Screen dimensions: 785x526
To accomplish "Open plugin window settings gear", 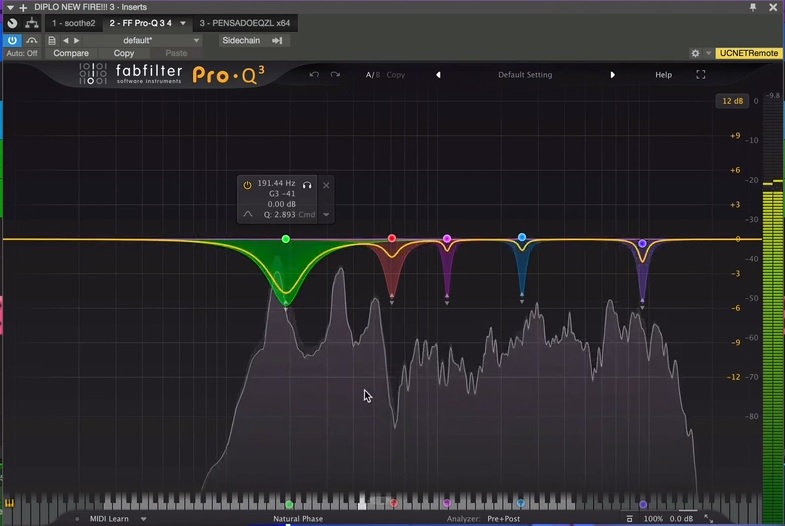I will (695, 53).
